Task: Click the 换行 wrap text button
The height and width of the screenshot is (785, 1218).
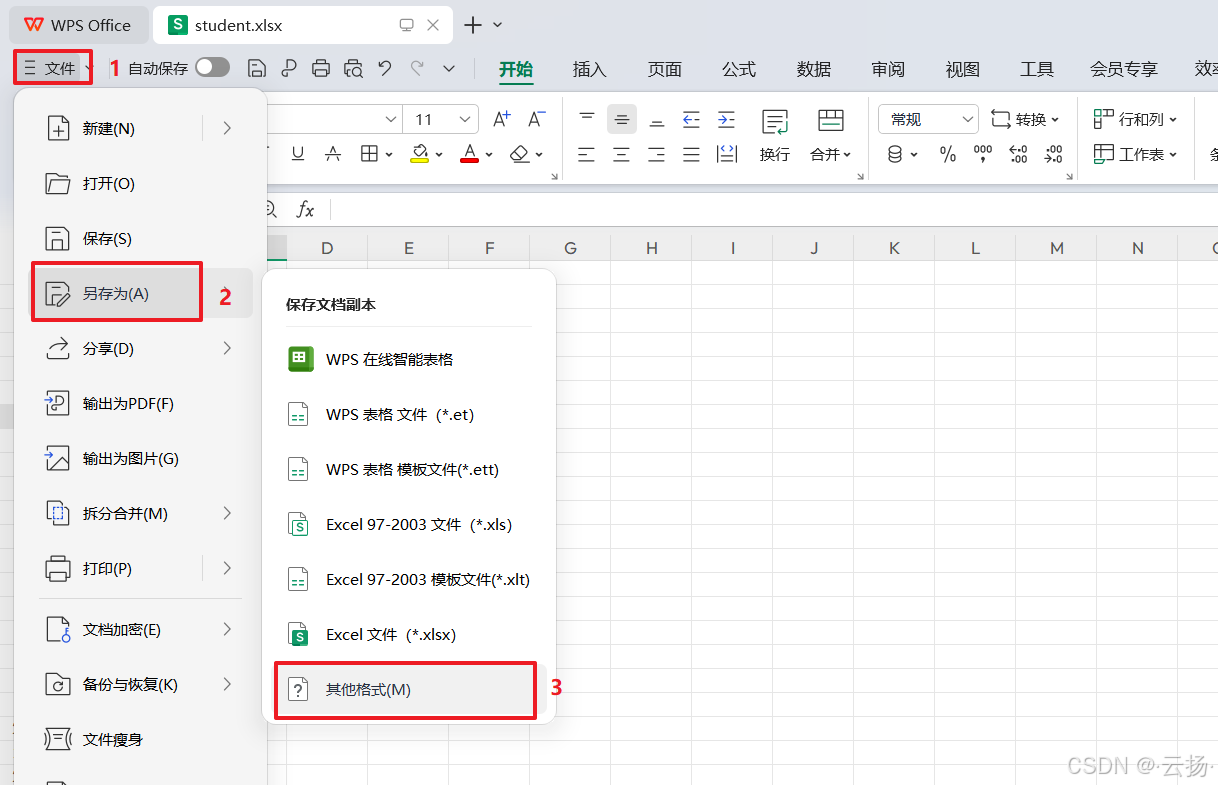Action: [775, 135]
